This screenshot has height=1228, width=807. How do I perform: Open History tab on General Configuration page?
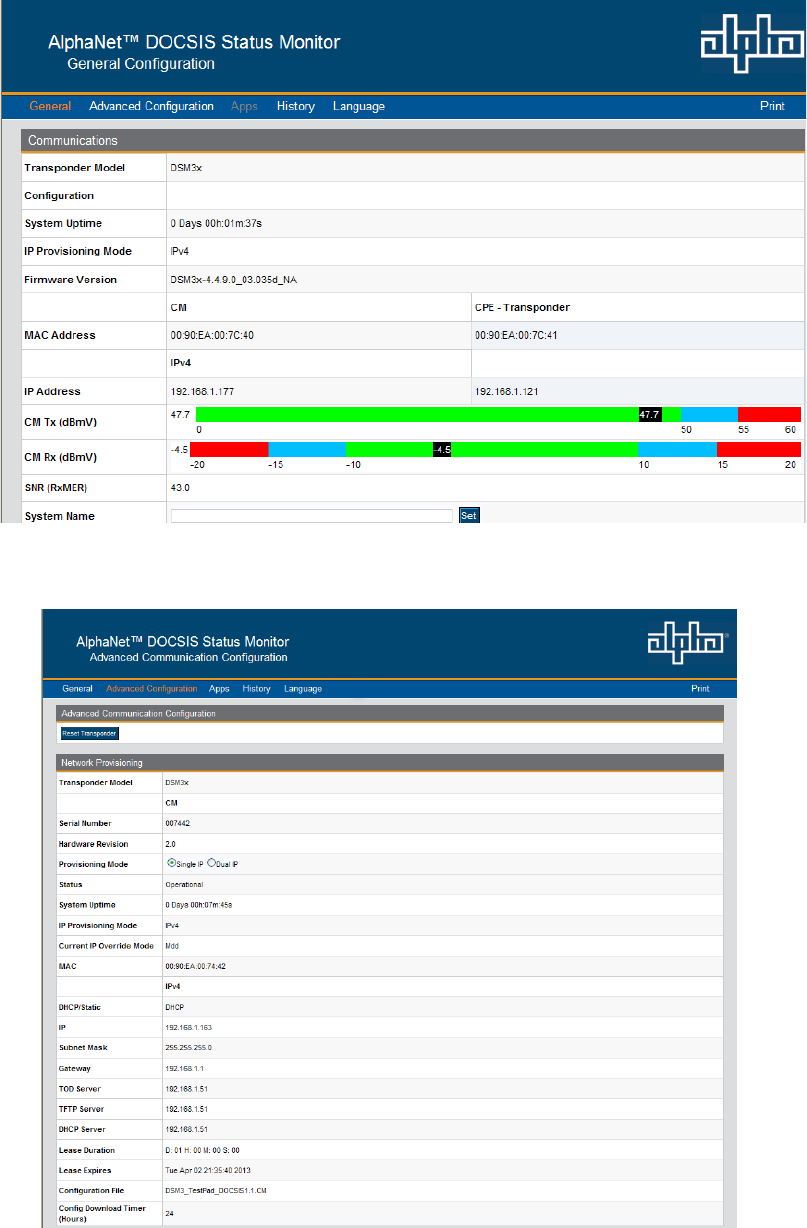point(296,106)
